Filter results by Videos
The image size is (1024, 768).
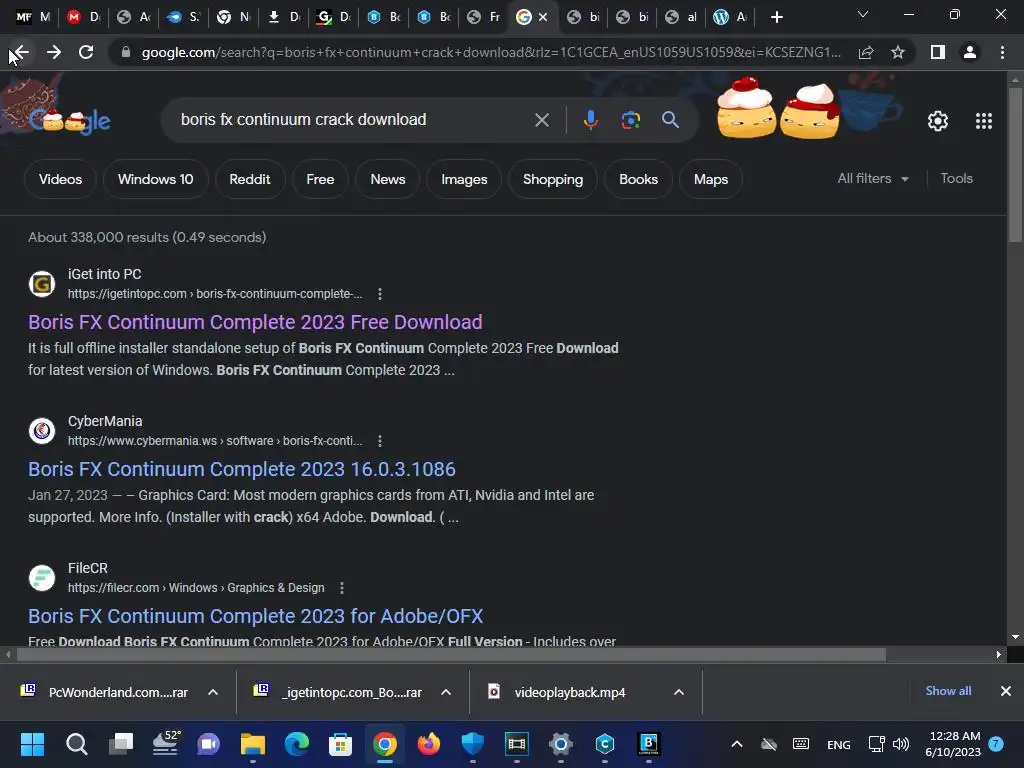point(60,179)
